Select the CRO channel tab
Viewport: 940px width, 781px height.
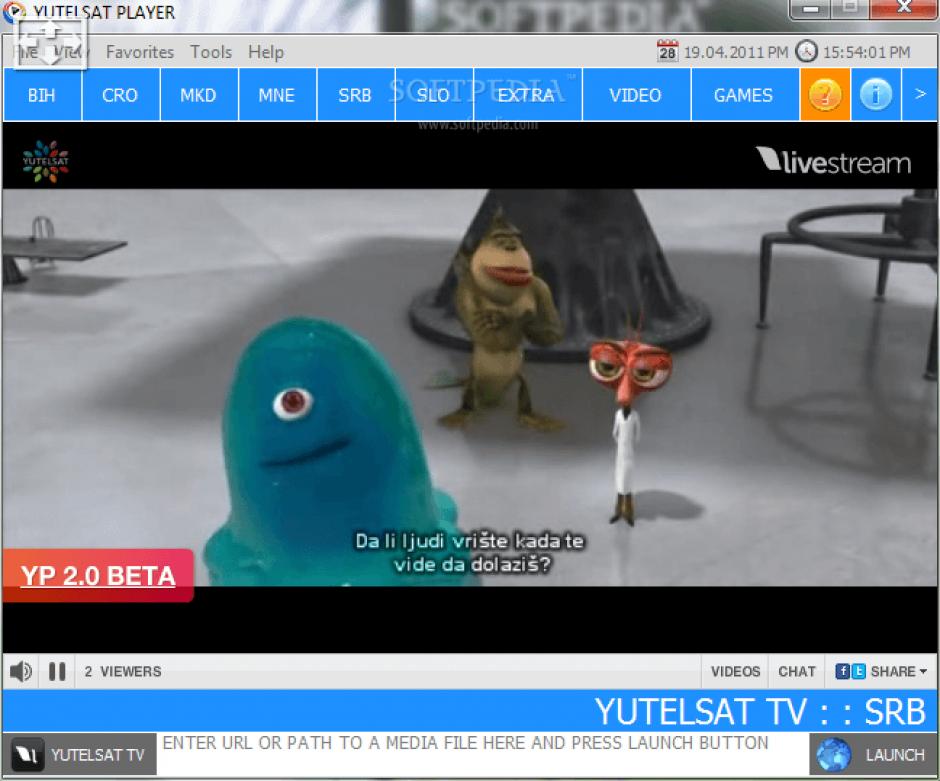[120, 95]
